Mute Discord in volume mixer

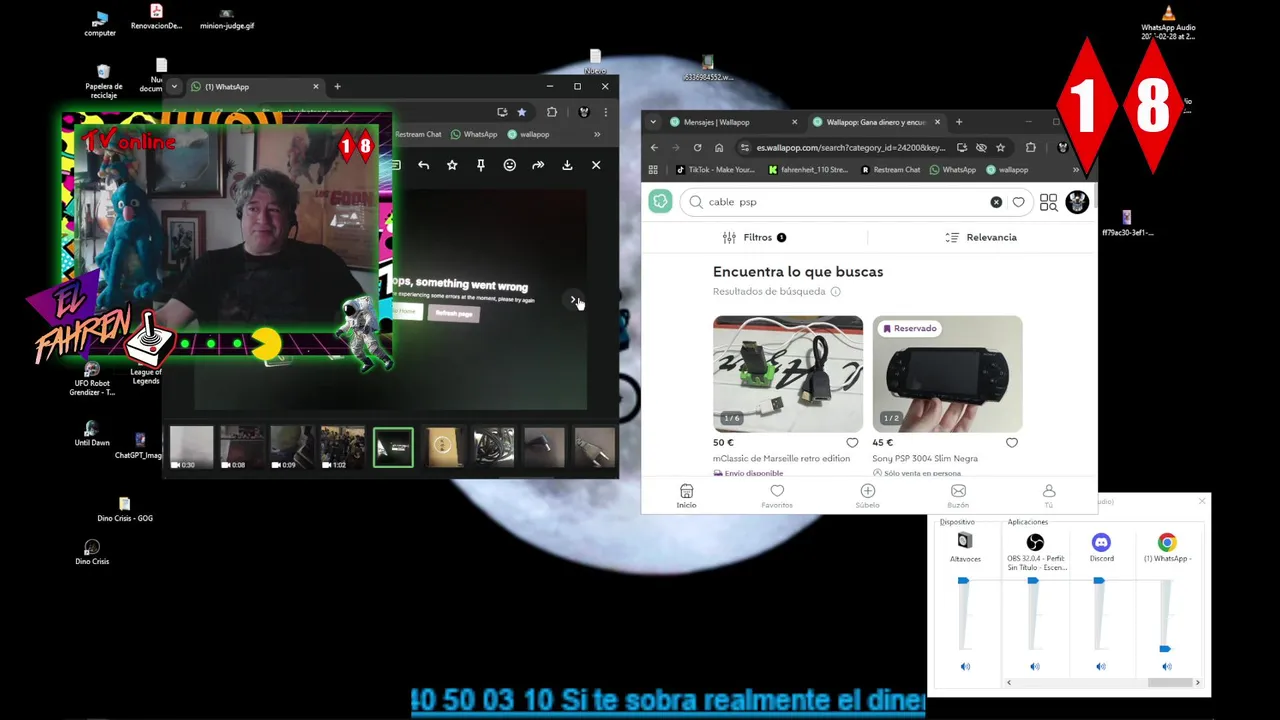click(x=1101, y=667)
